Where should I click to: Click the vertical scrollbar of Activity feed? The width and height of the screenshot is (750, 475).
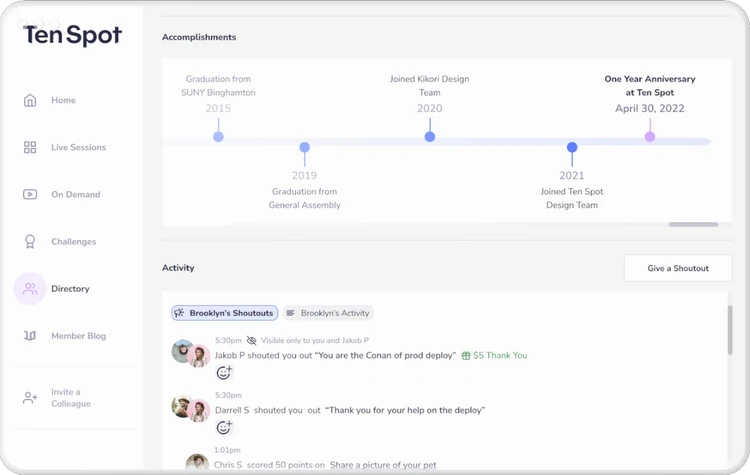pyautogui.click(x=730, y=330)
